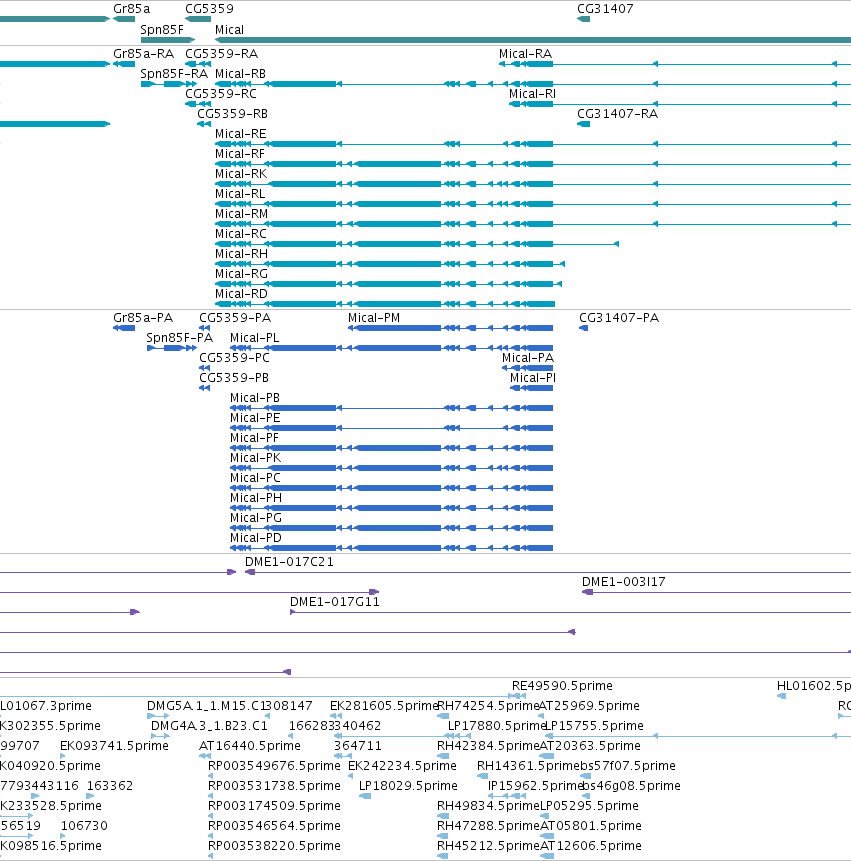Click the CG31407 gene label
851x861 pixels.
[x=605, y=9]
